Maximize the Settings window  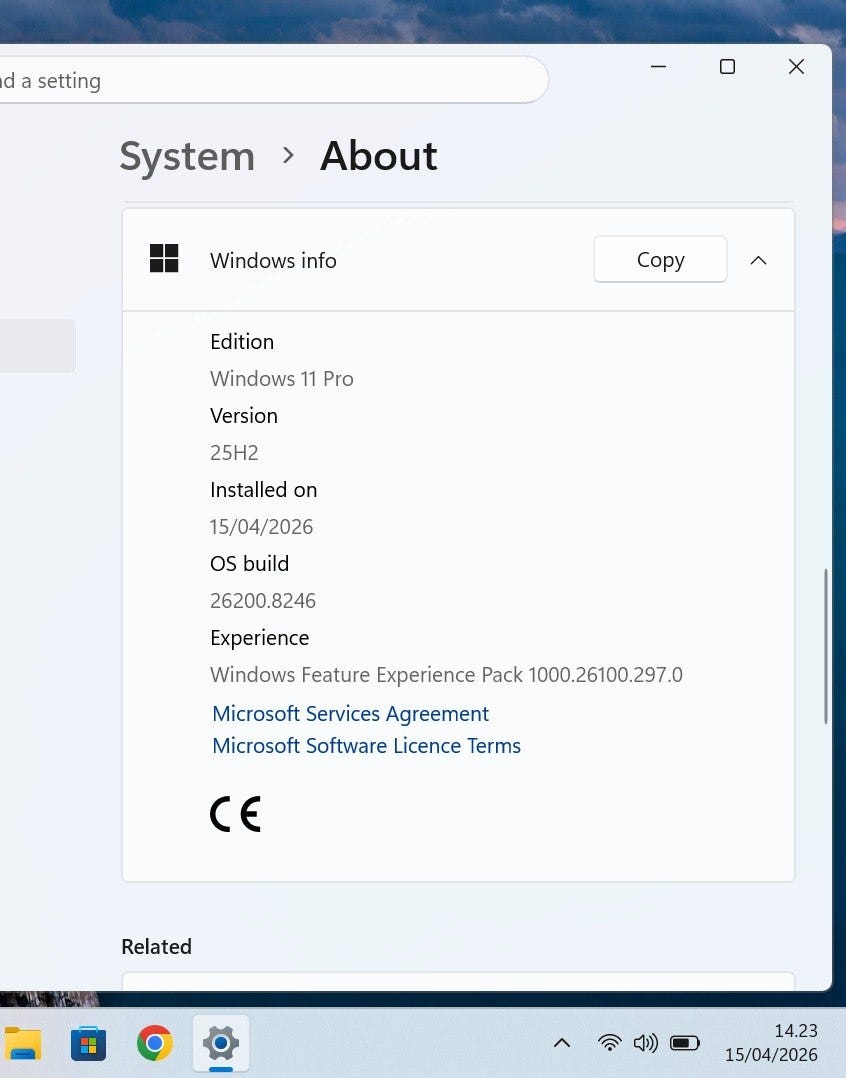[x=727, y=66]
